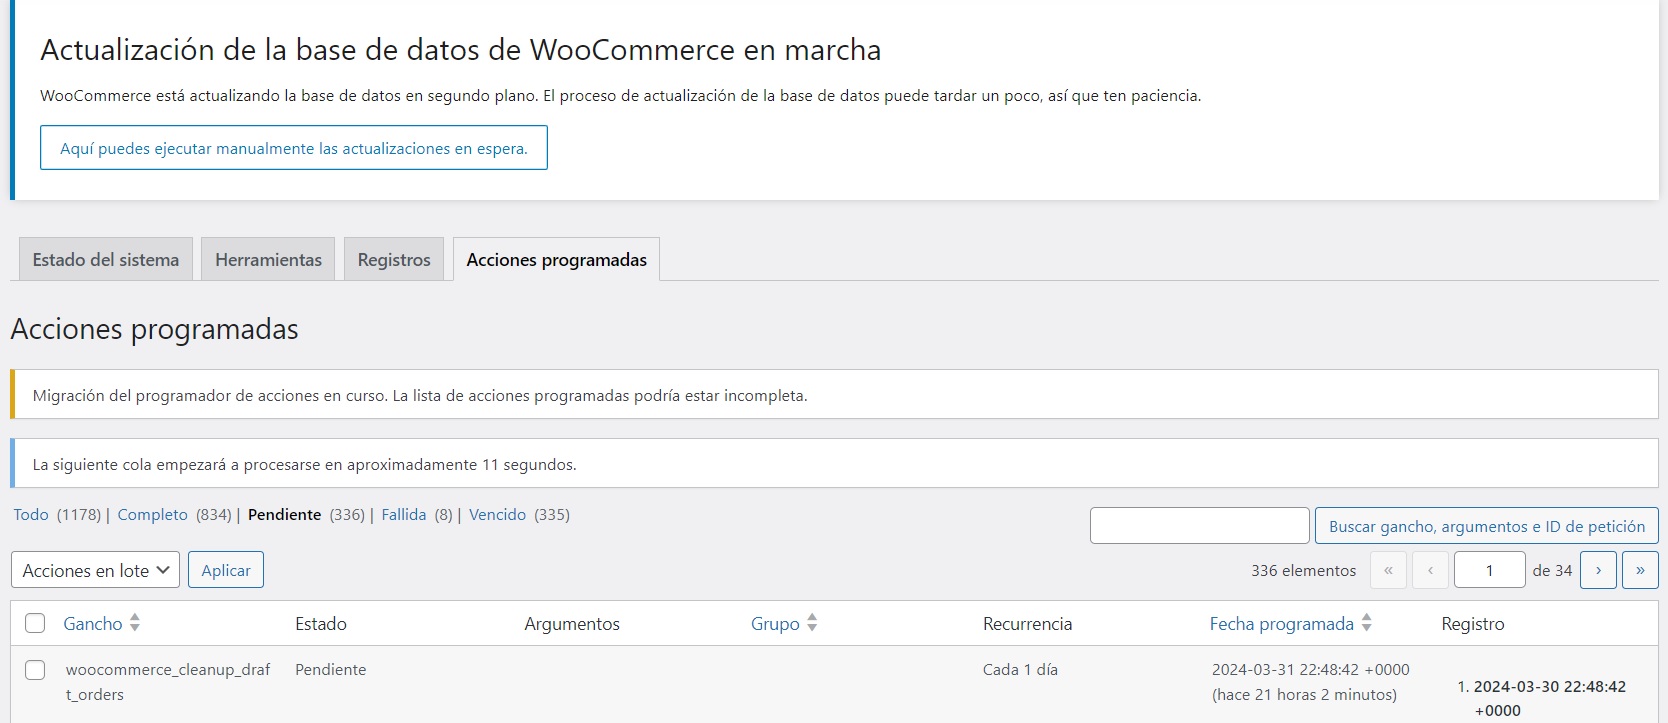Viewport: 1668px width, 723px height.
Task: Toggle select-all checkbox in table header
Action: coord(35,623)
